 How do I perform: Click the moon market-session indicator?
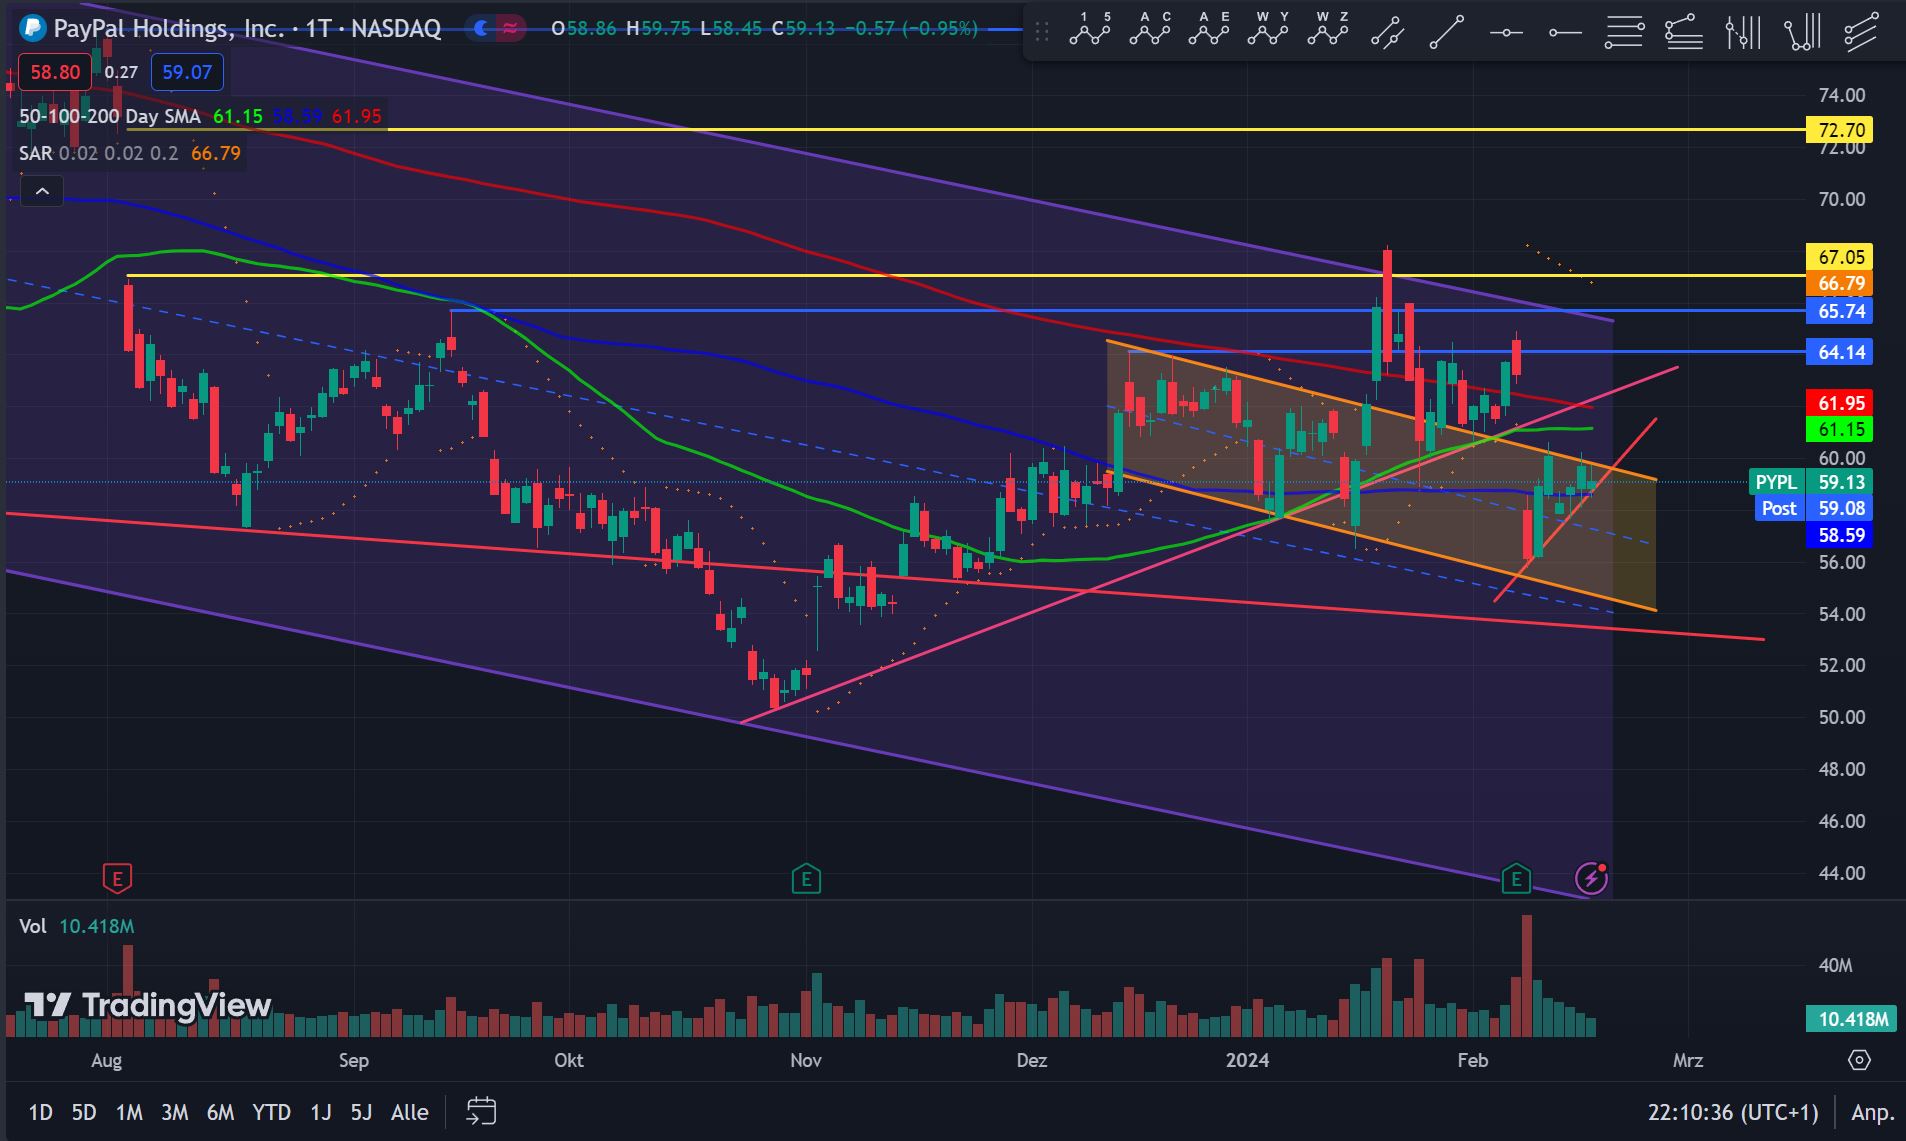pos(481,29)
